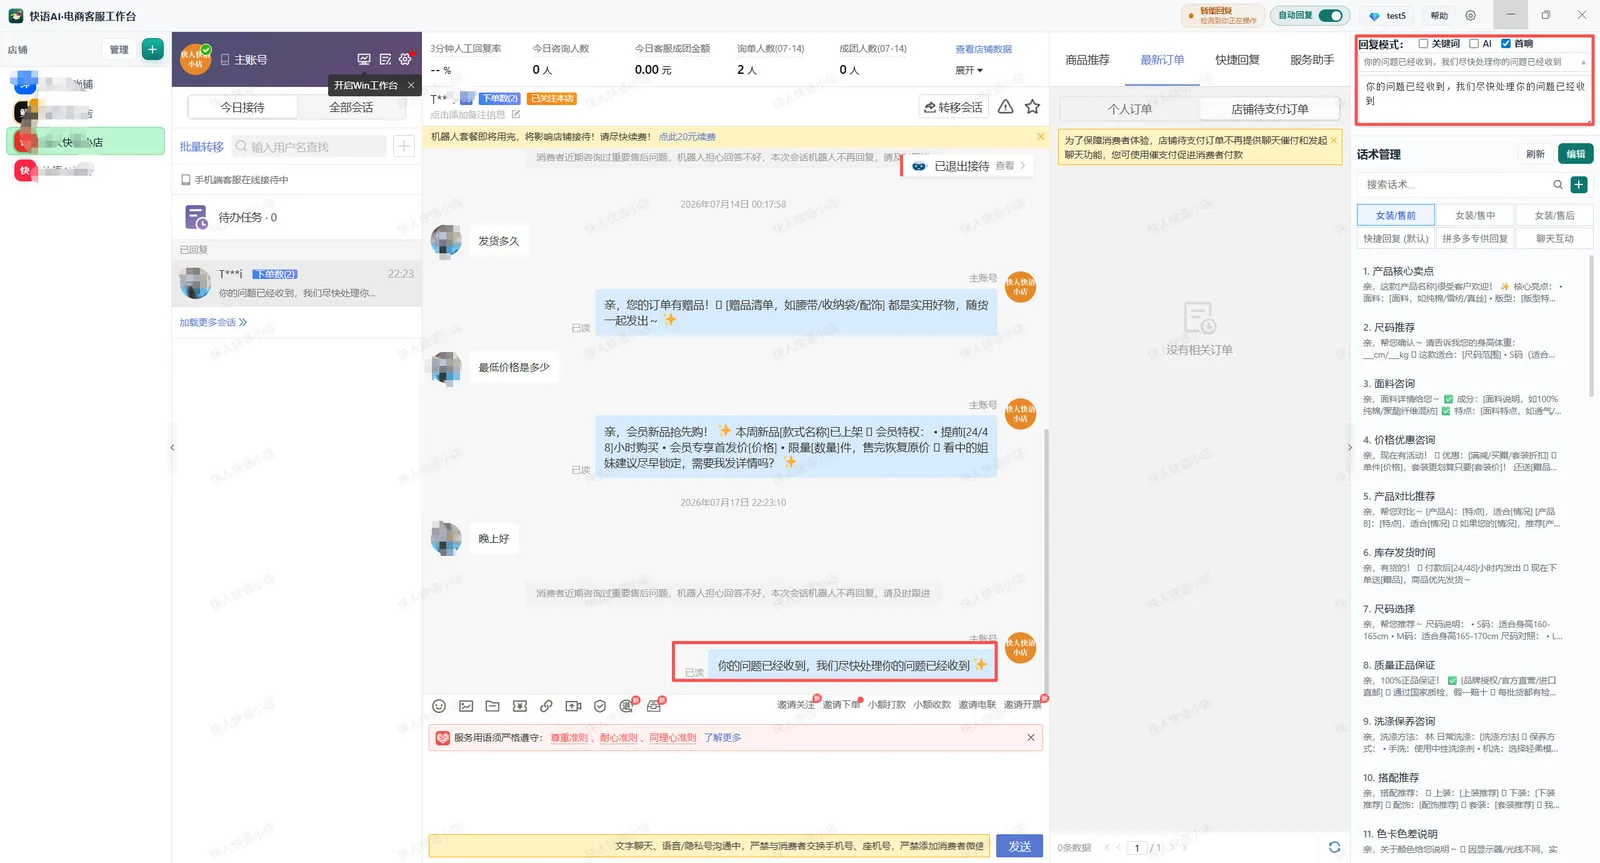Click the 转移会话 button

pos(953,107)
